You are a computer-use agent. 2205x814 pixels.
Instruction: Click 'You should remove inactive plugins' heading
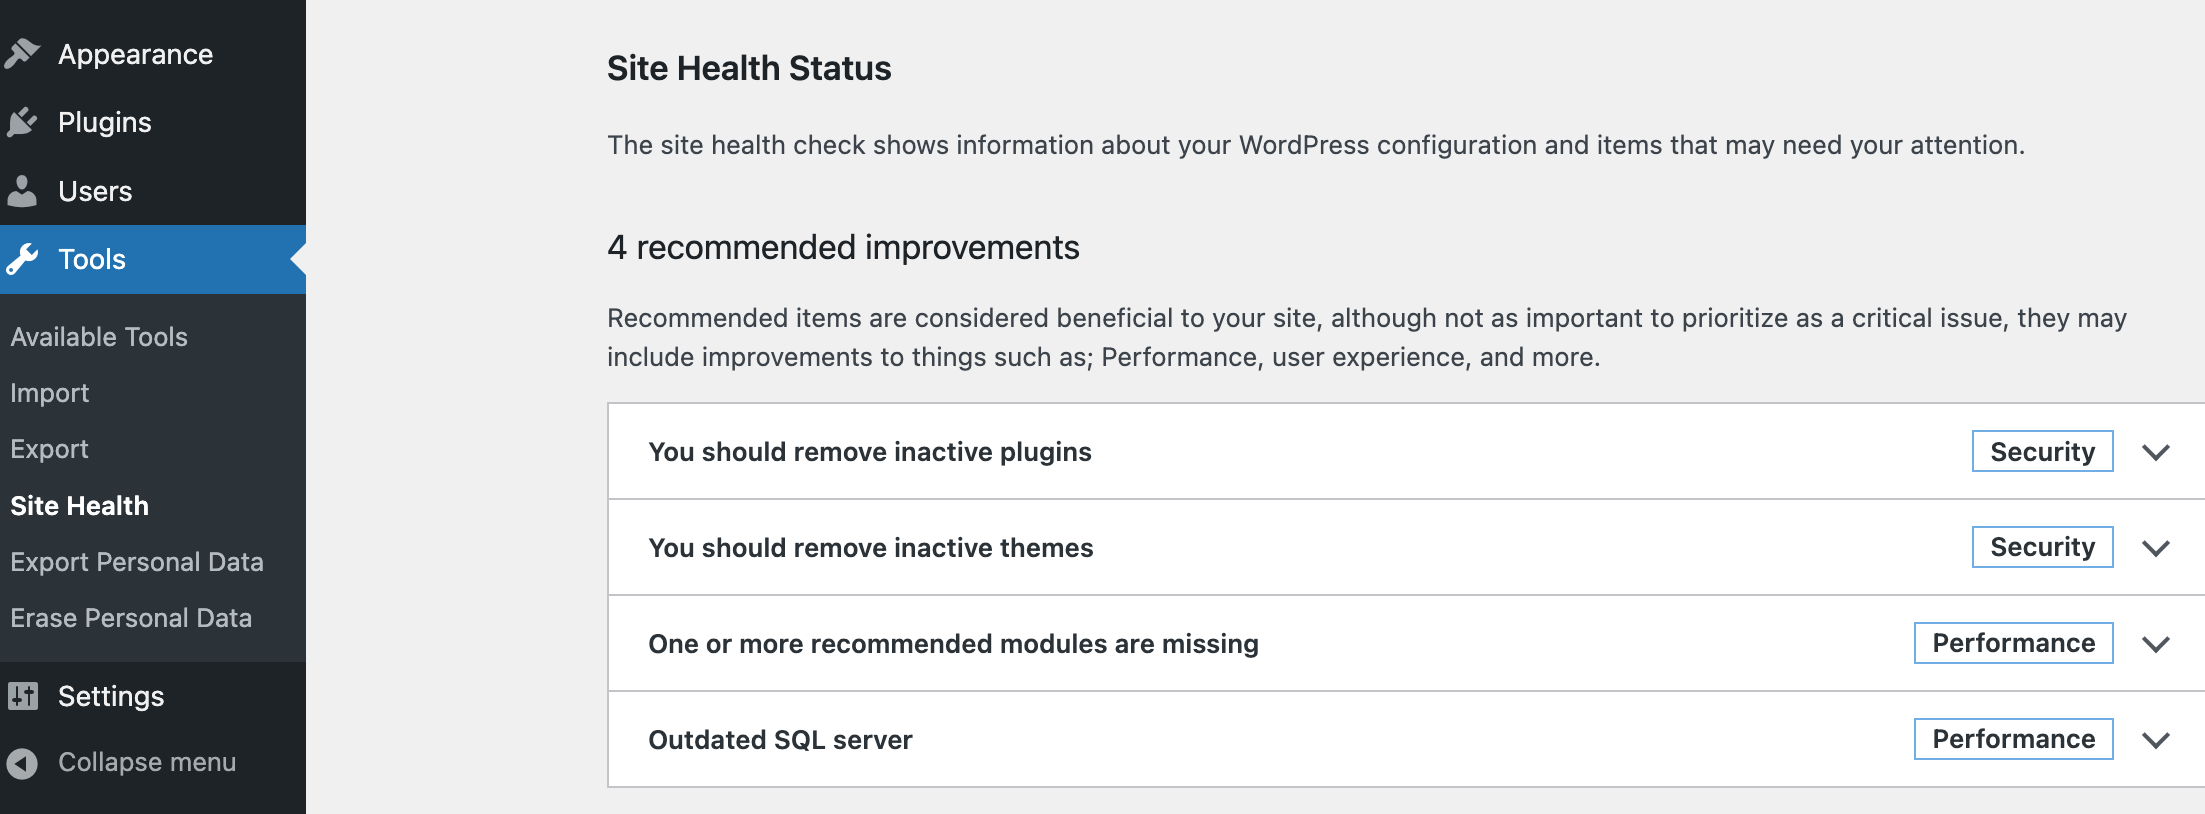(x=870, y=452)
